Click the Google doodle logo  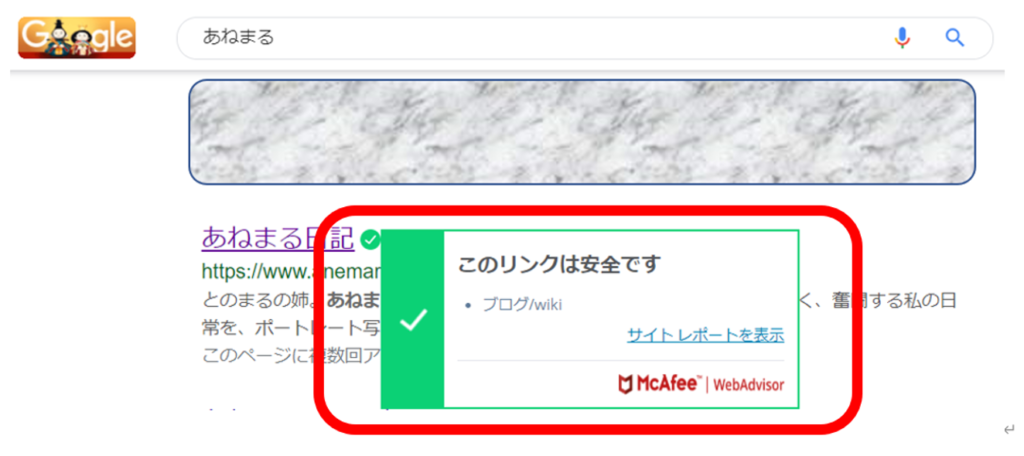[x=77, y=38]
